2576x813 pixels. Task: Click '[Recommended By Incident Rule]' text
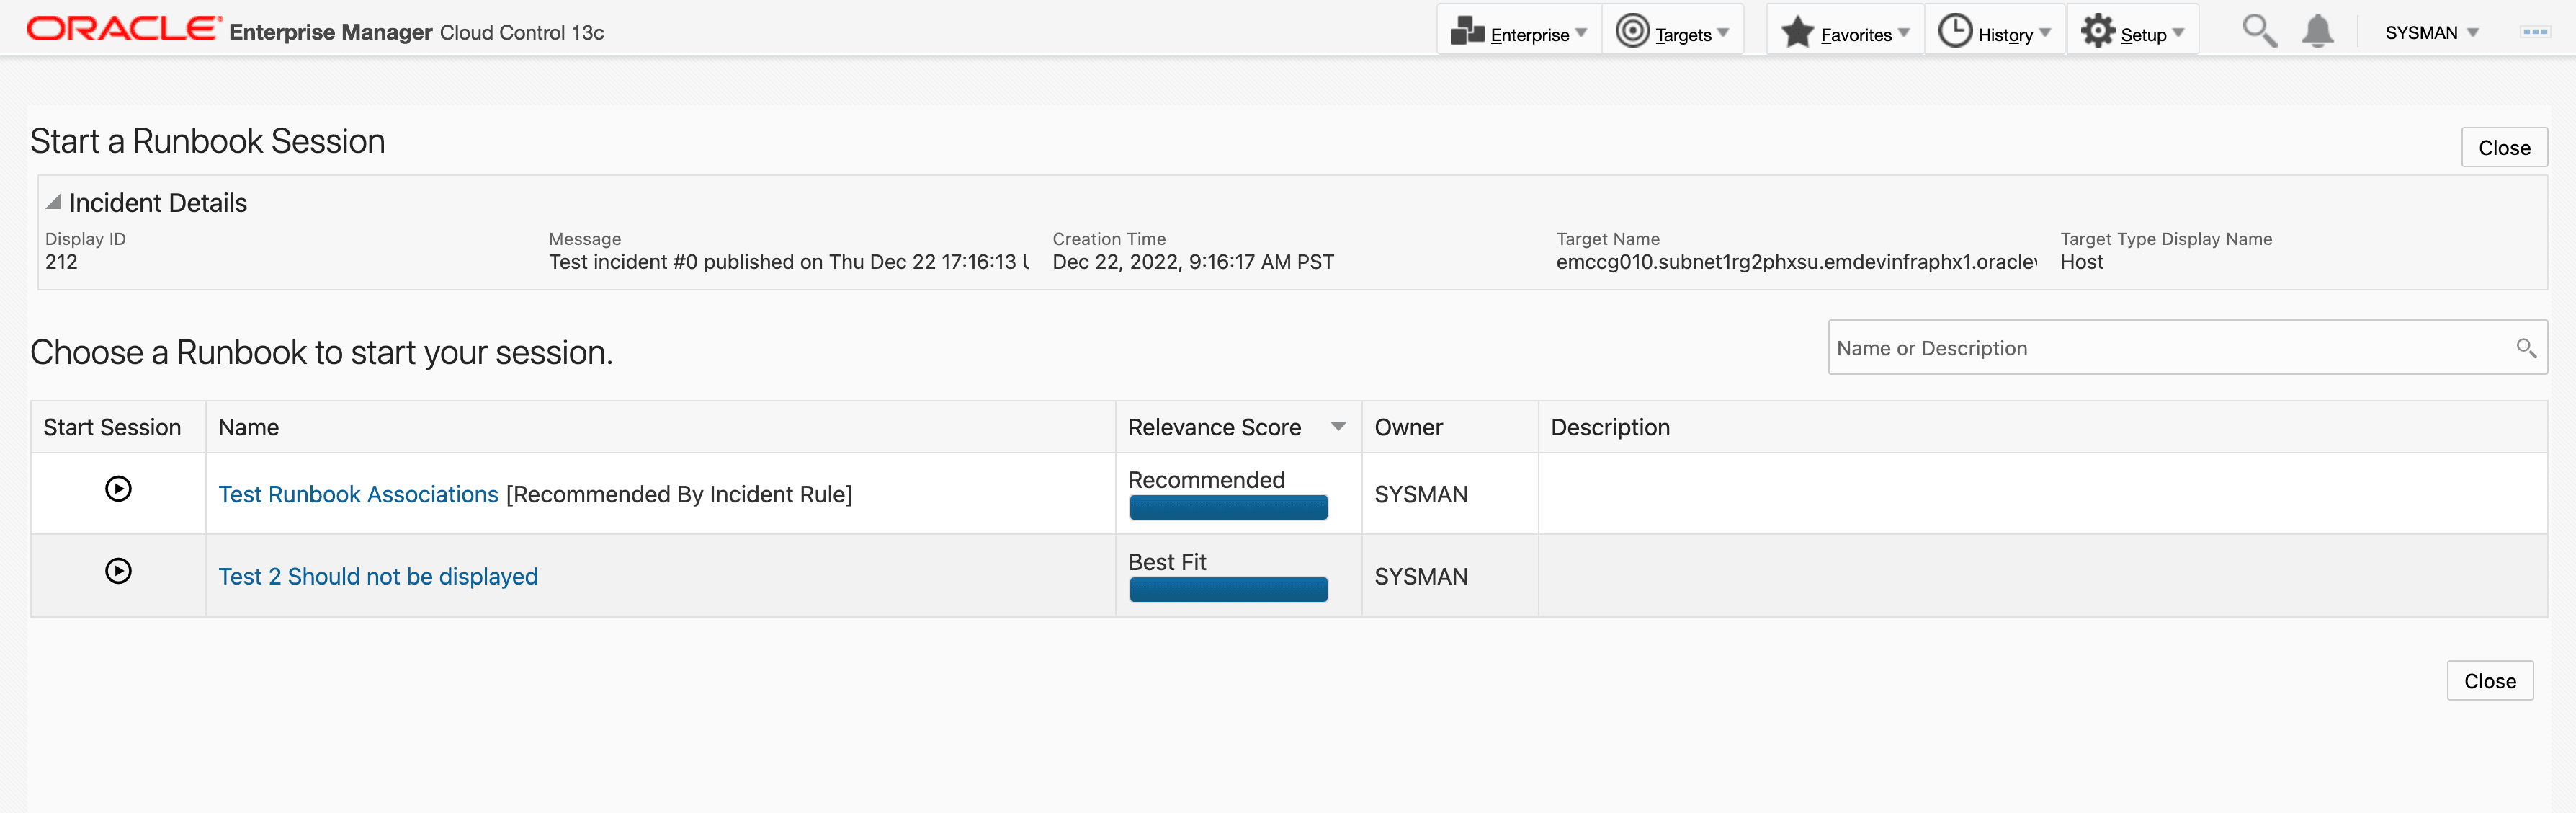pyautogui.click(x=679, y=494)
